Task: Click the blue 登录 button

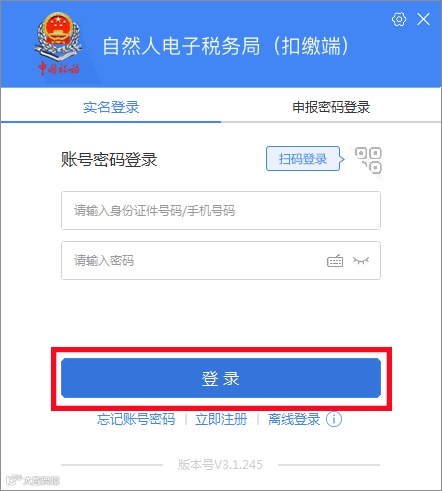Action: click(x=221, y=378)
